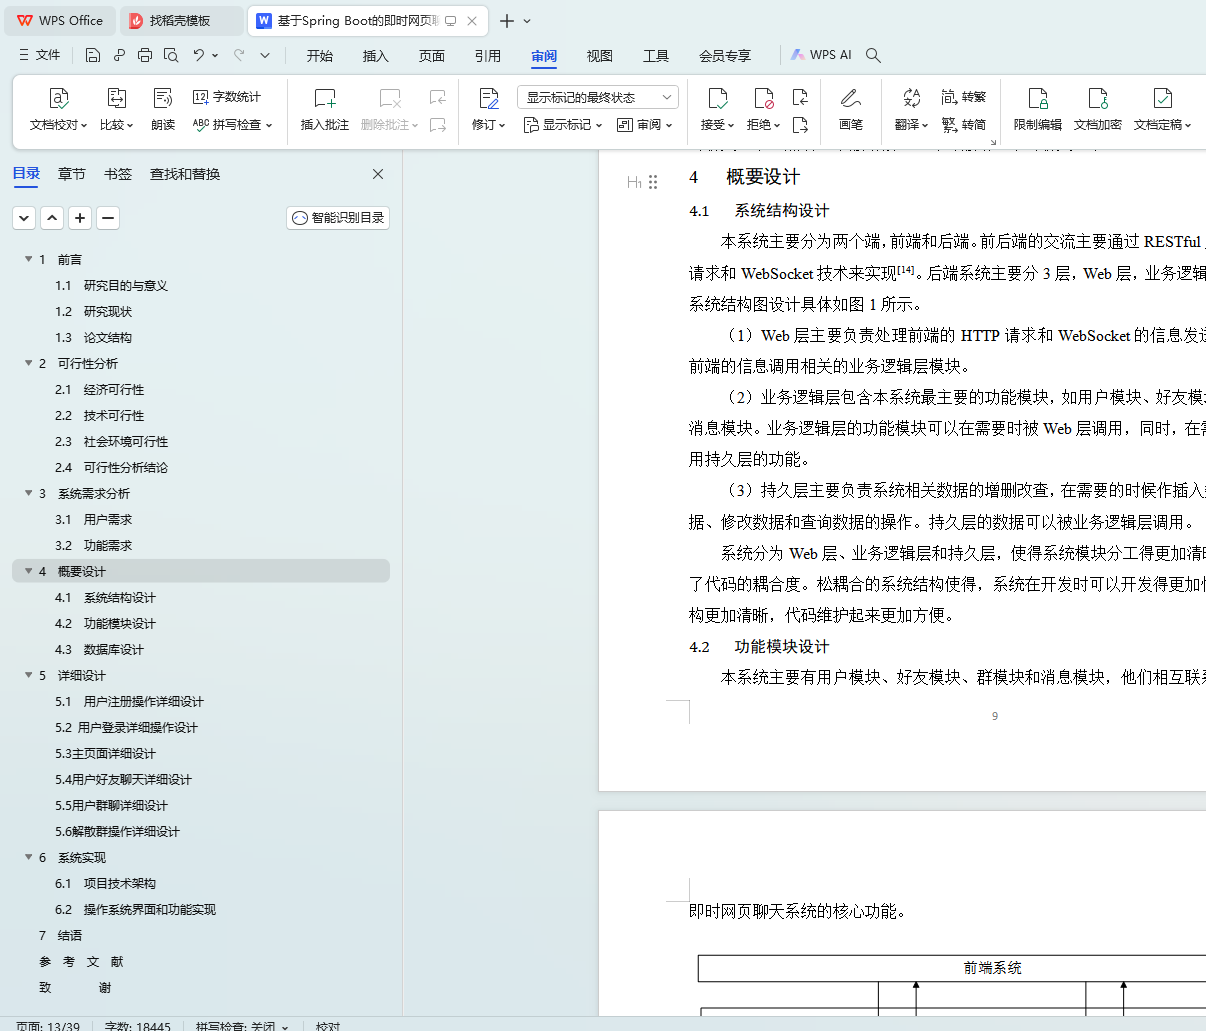The height and width of the screenshot is (1031, 1206).
Task: Click the undo icon
Action: (x=198, y=55)
